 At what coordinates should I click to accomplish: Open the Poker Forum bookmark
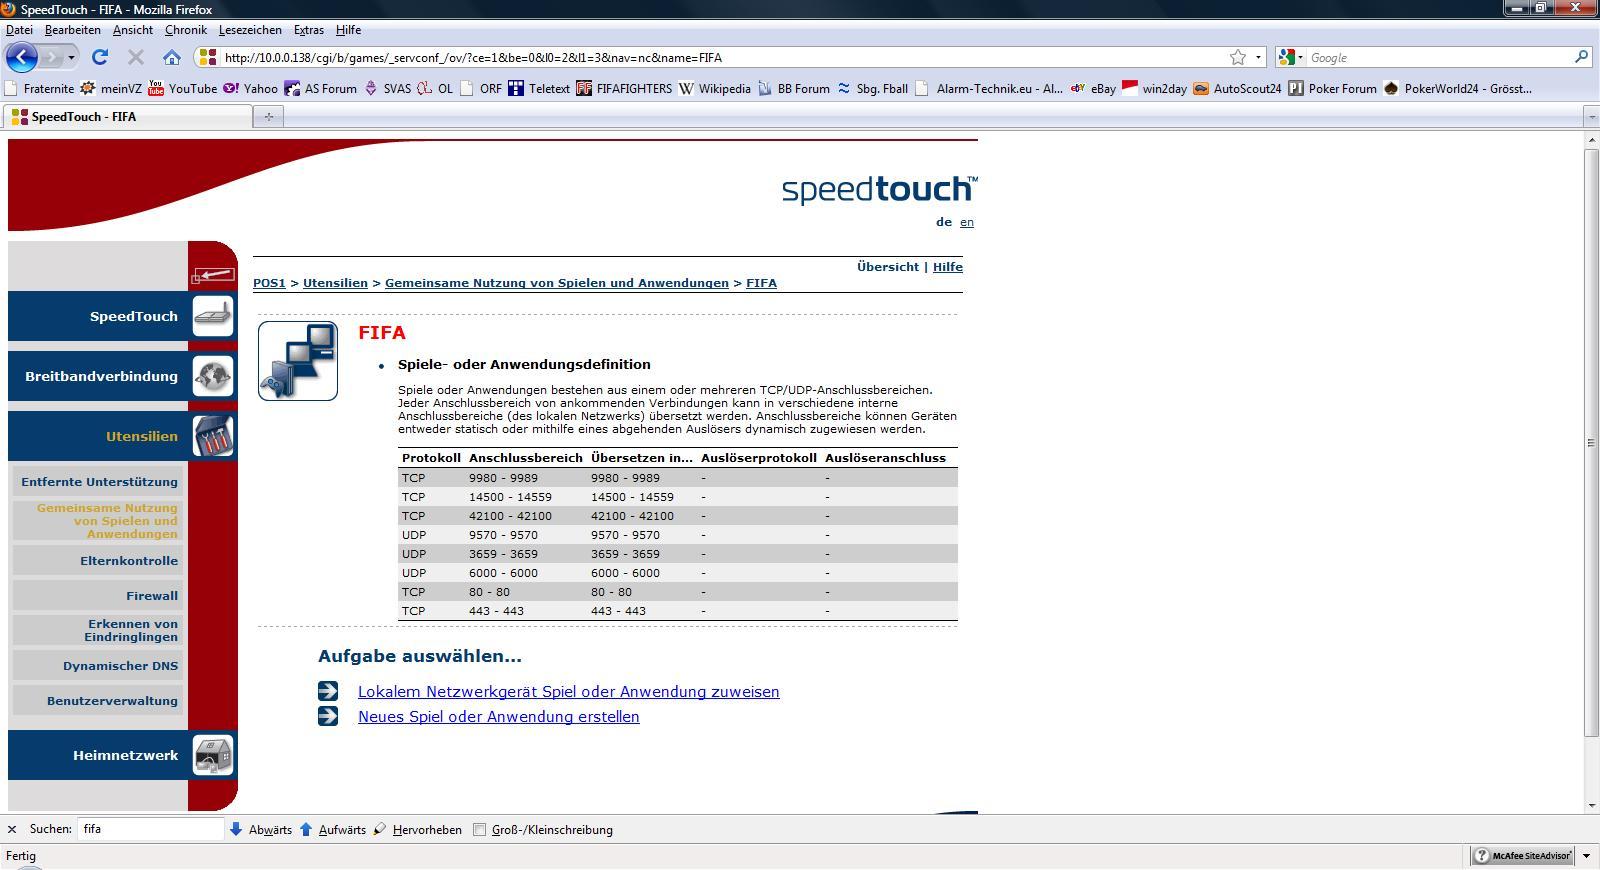coord(1332,88)
